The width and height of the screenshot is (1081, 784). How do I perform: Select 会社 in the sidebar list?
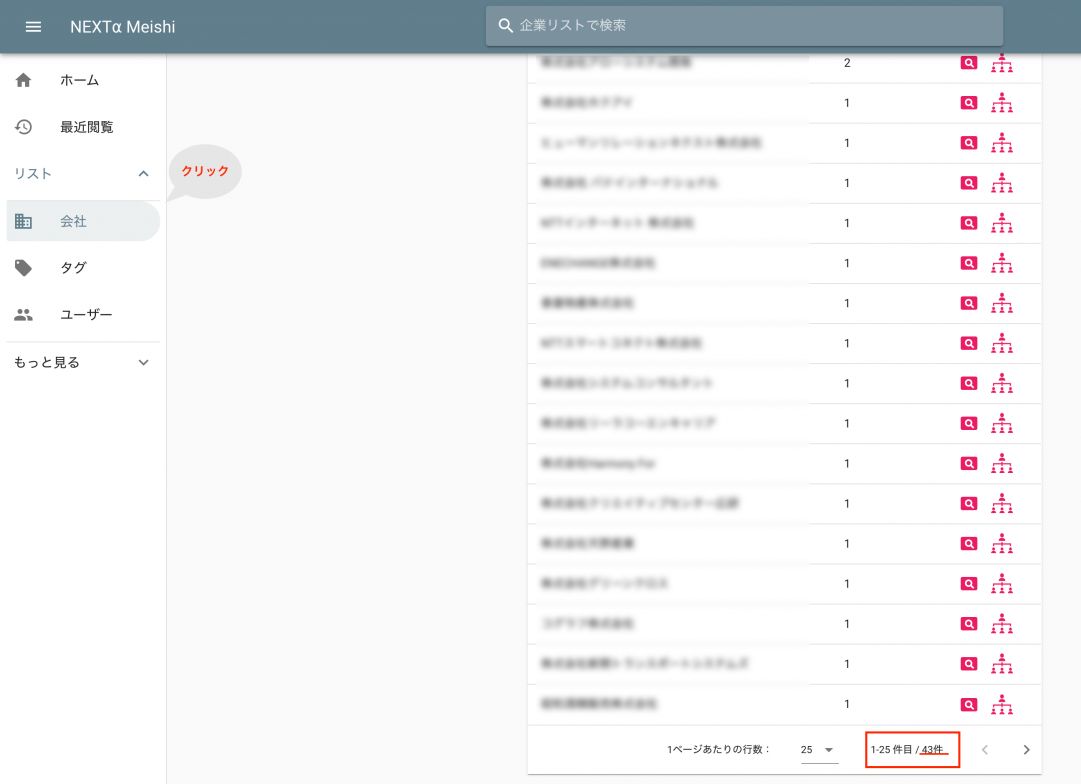(73, 221)
